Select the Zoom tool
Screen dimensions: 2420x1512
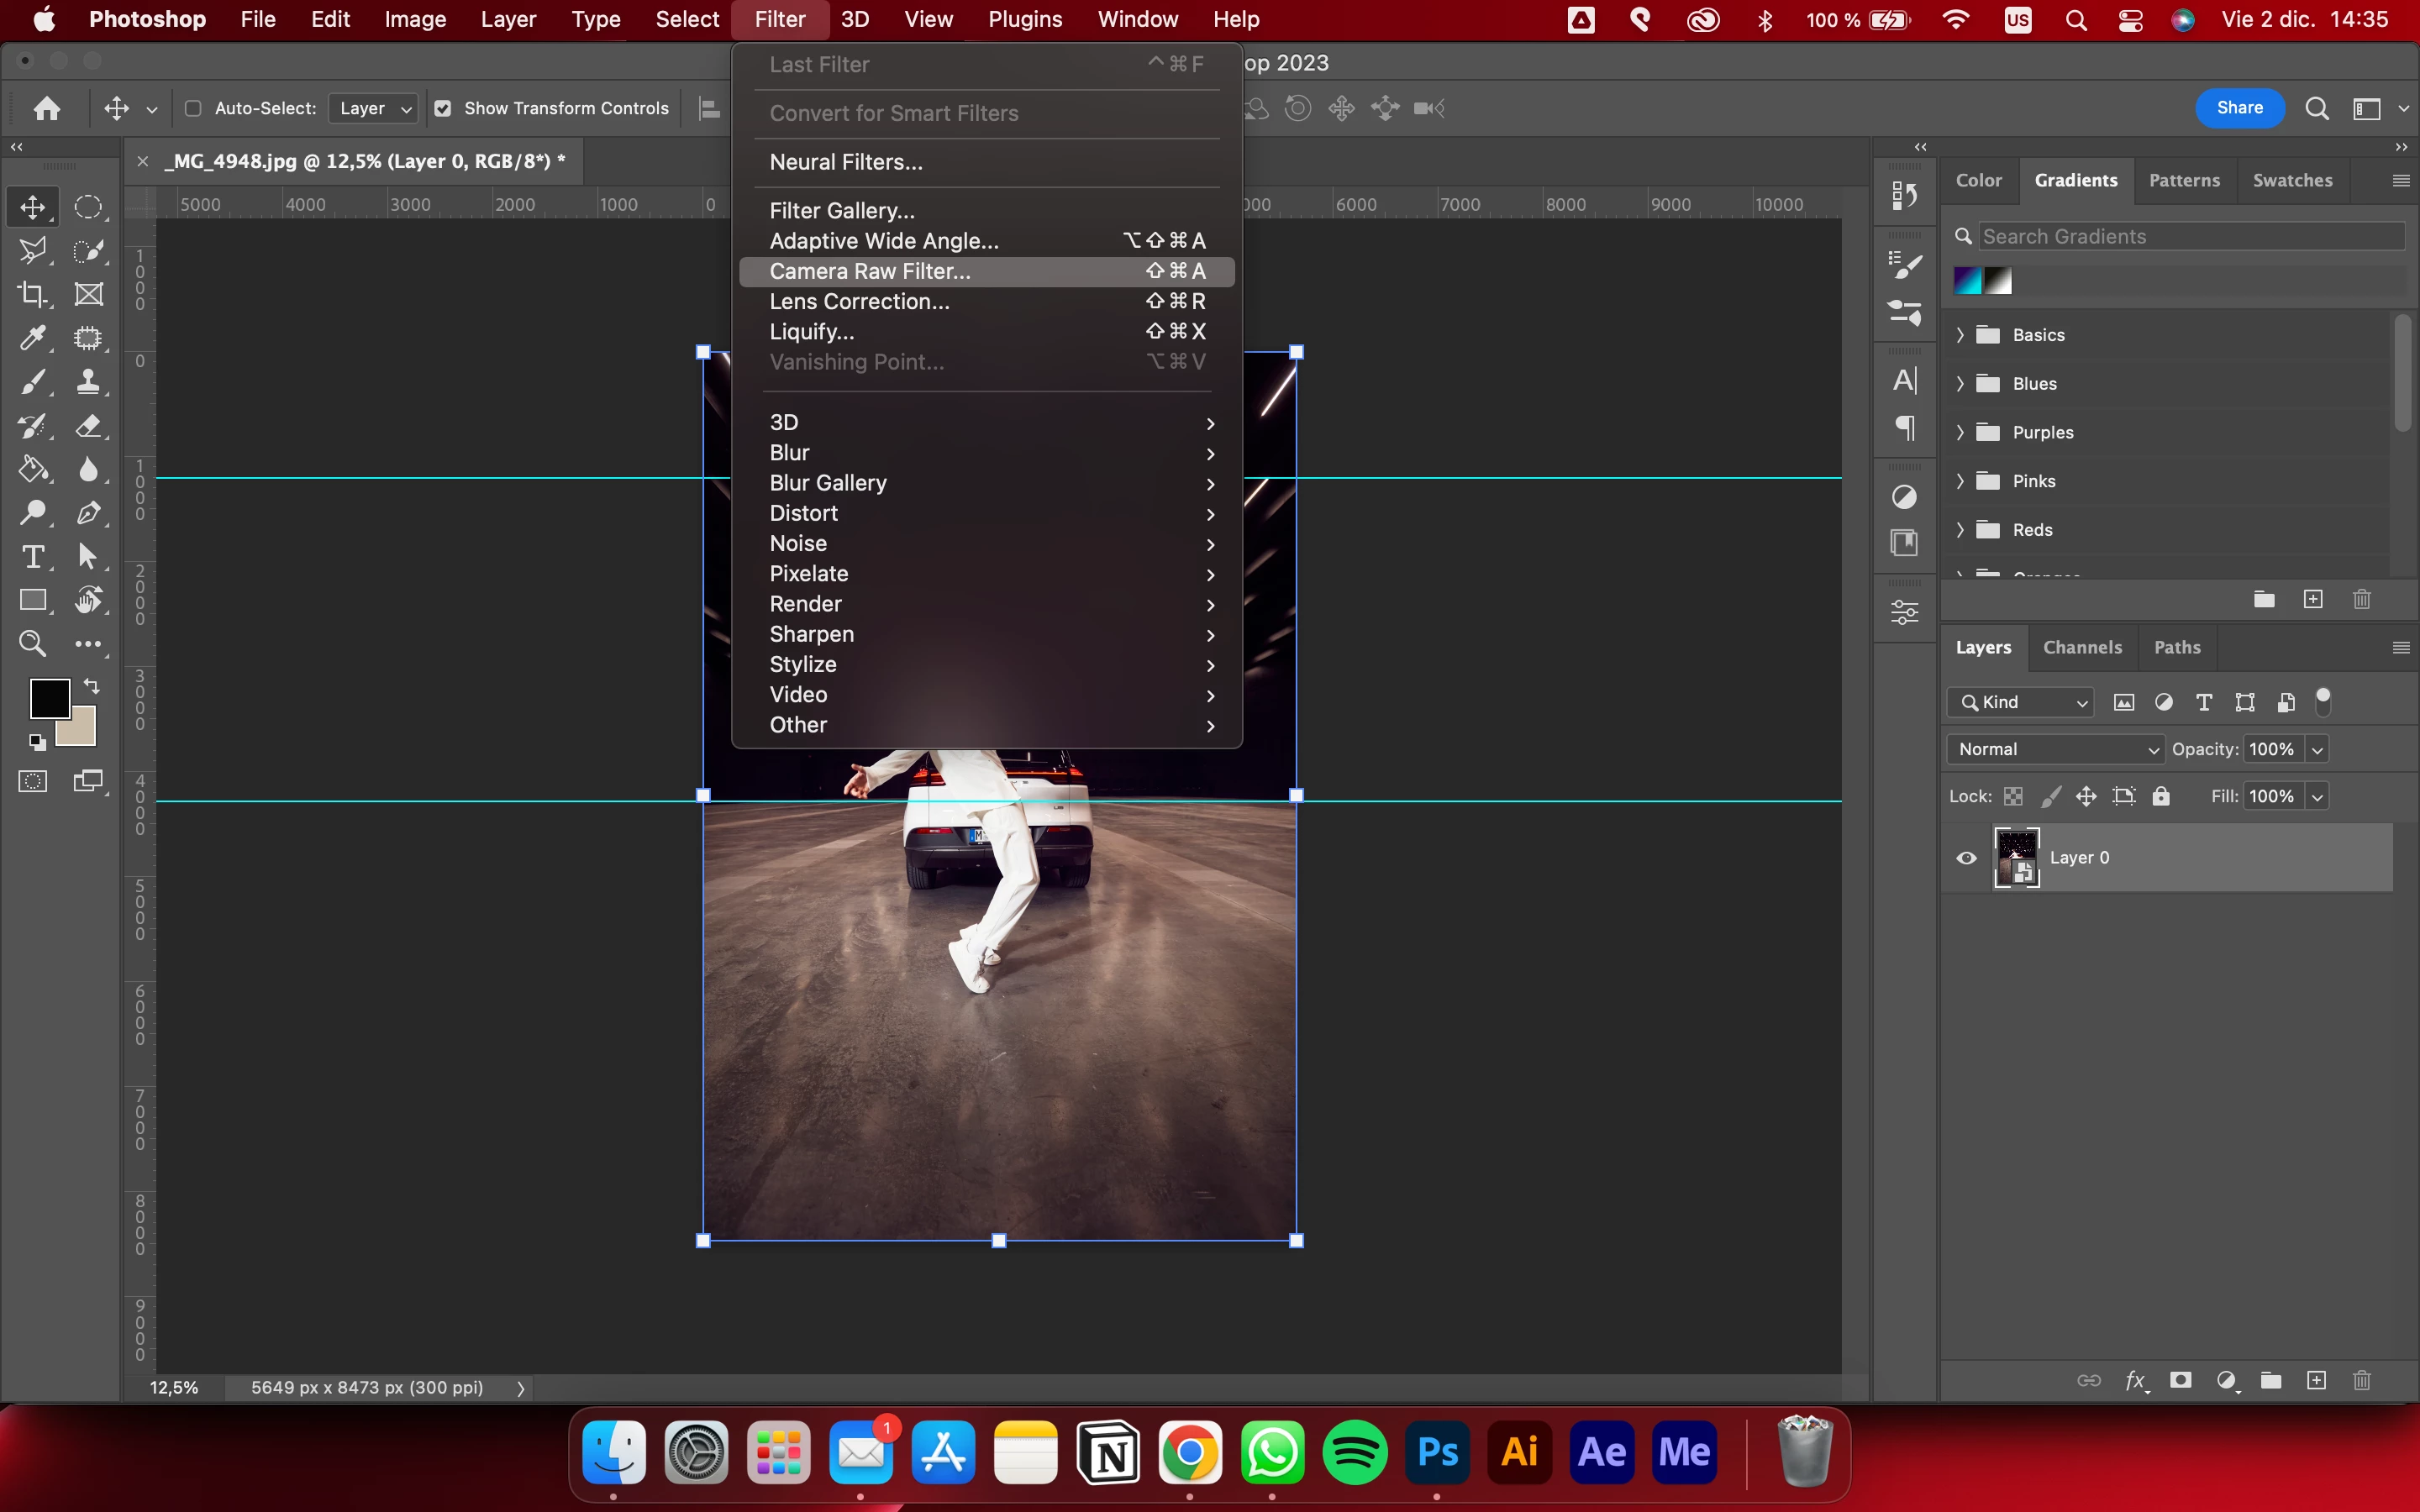(x=32, y=644)
